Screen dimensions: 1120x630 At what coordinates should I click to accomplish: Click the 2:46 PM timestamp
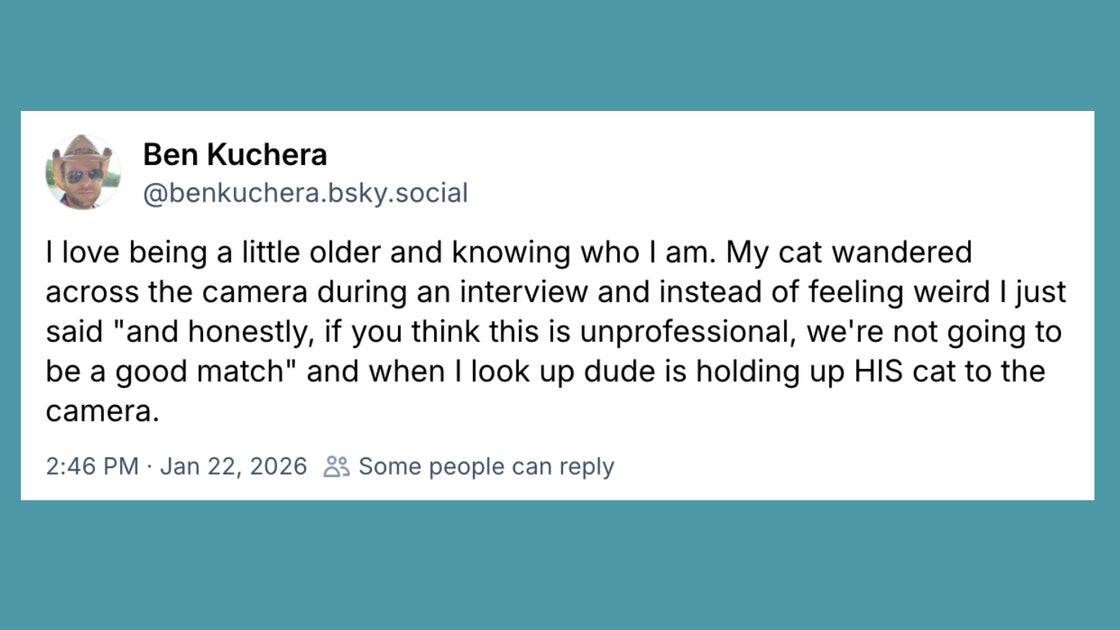point(92,466)
